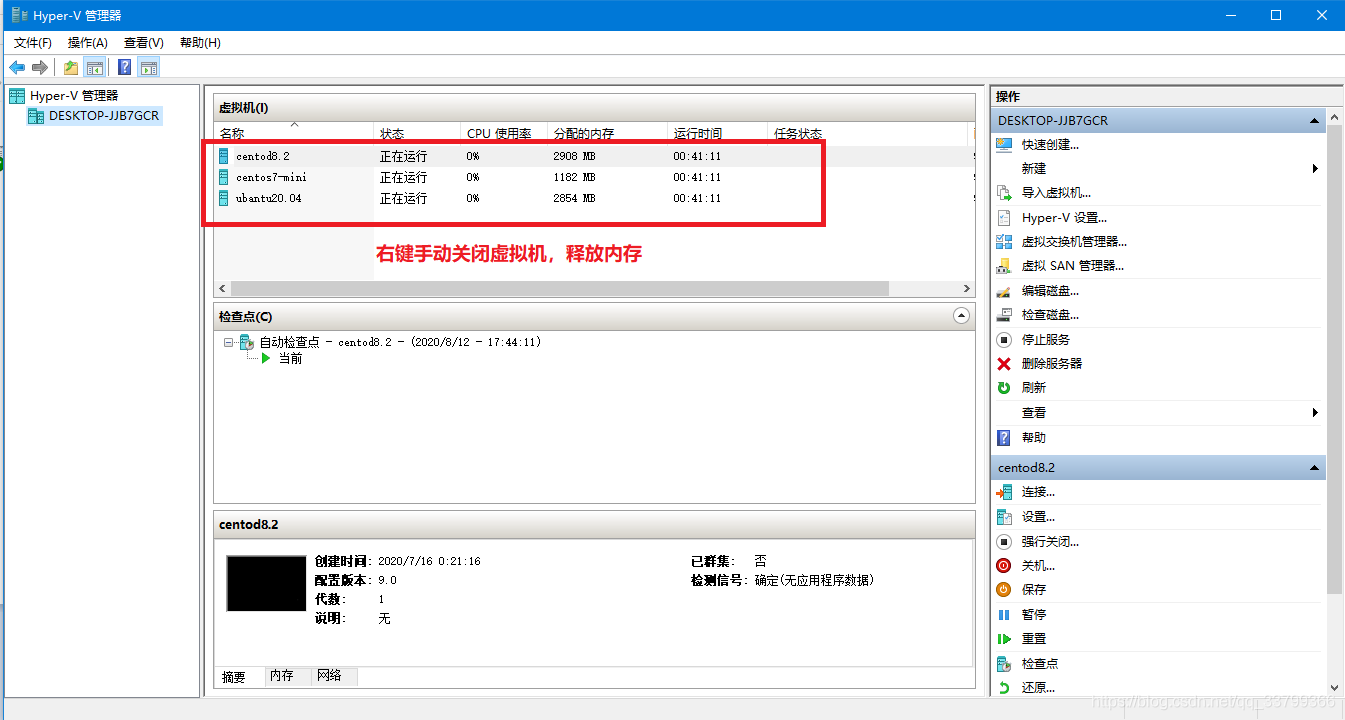Screen dimensions: 1345x720
Task: Select DESKTOP-JJB7GCR server in tree
Action: (104, 115)
